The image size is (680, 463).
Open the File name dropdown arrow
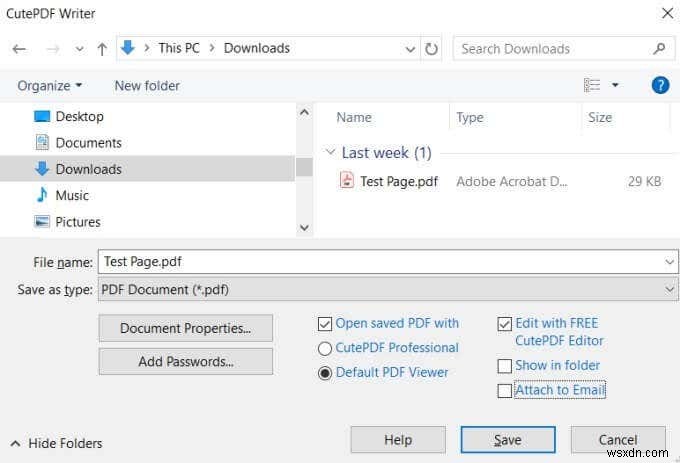click(x=670, y=262)
